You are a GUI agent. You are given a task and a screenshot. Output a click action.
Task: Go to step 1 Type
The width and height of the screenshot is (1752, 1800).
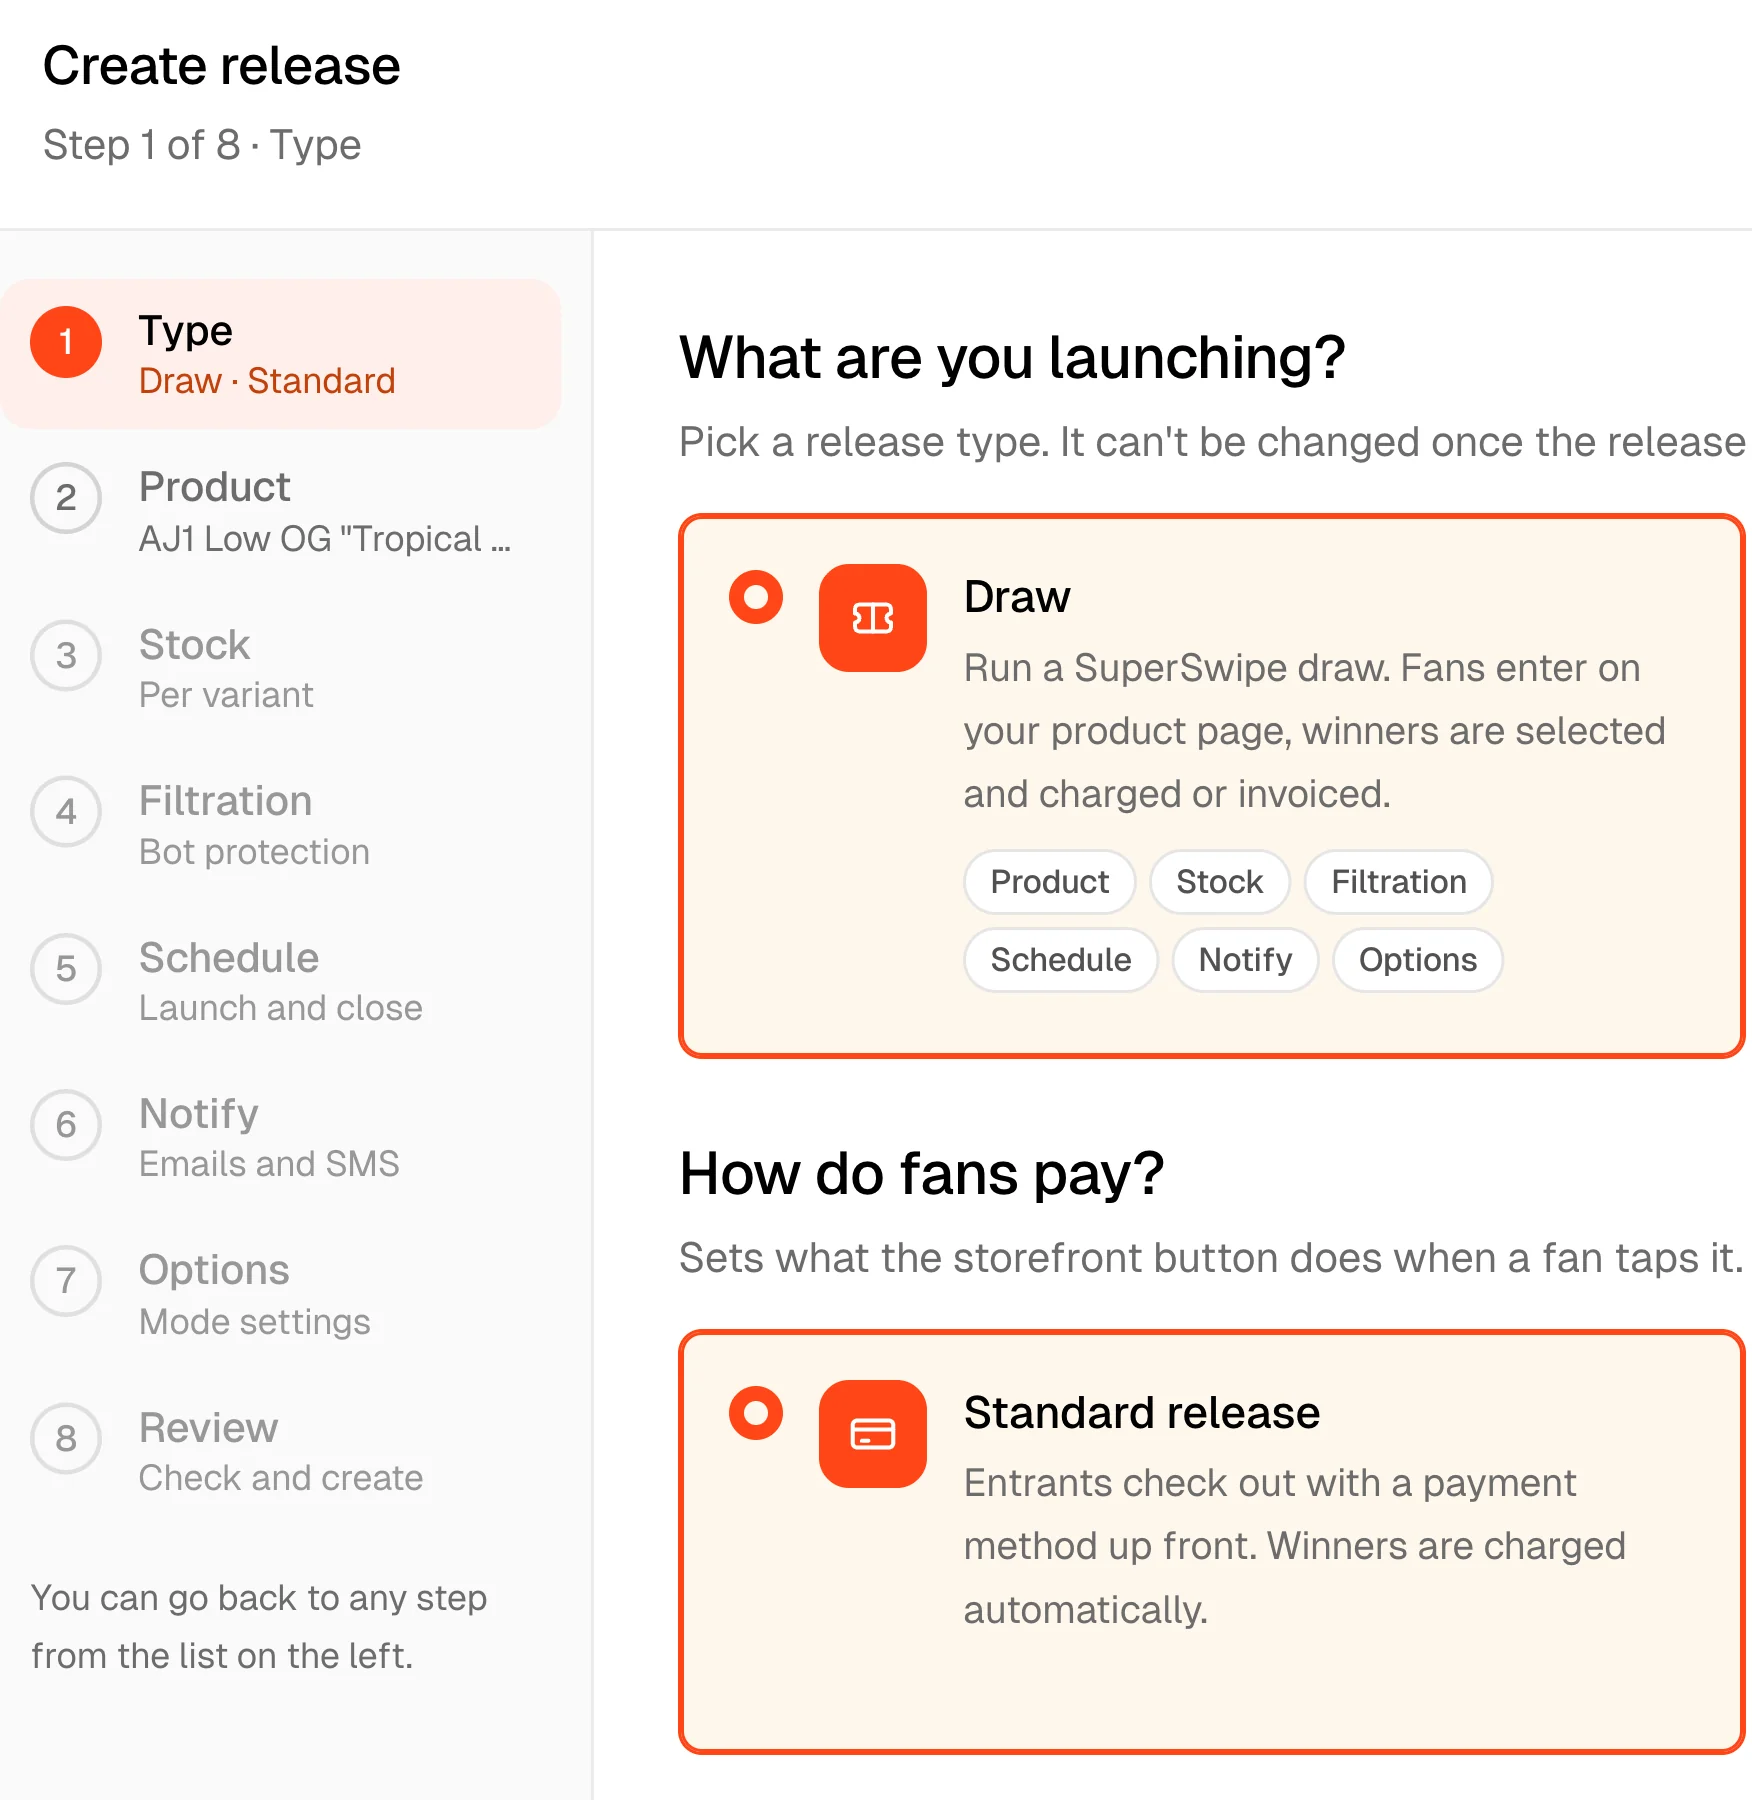281,354
